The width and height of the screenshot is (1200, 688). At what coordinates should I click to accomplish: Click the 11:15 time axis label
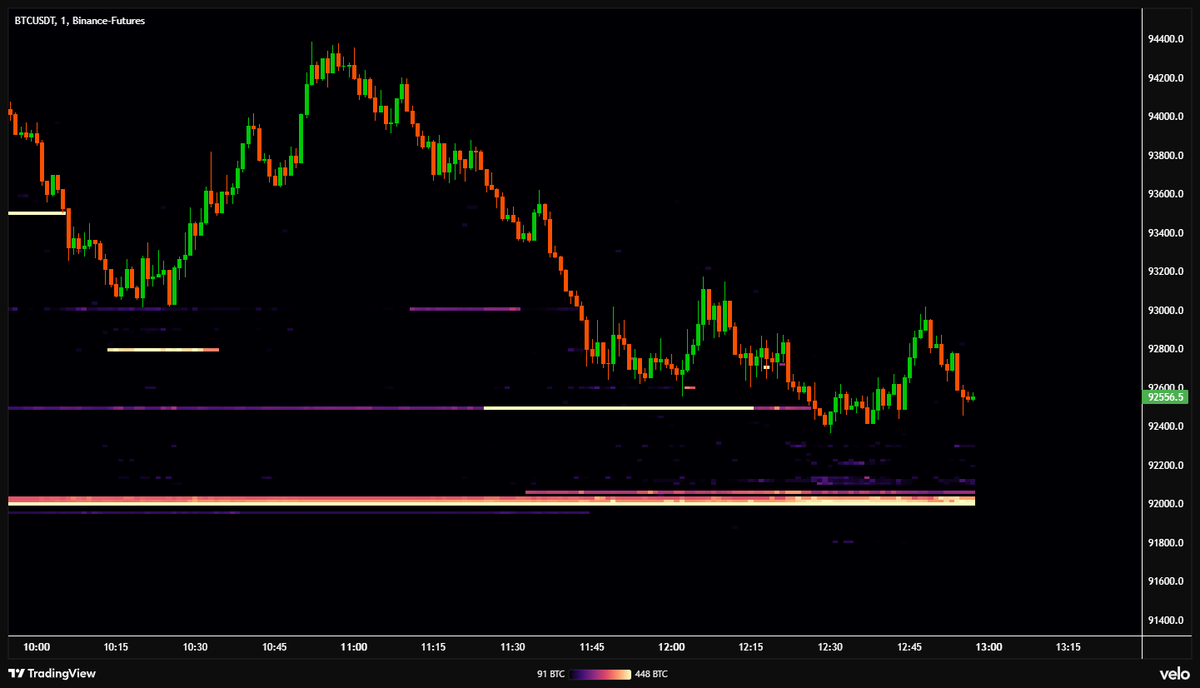(433, 647)
